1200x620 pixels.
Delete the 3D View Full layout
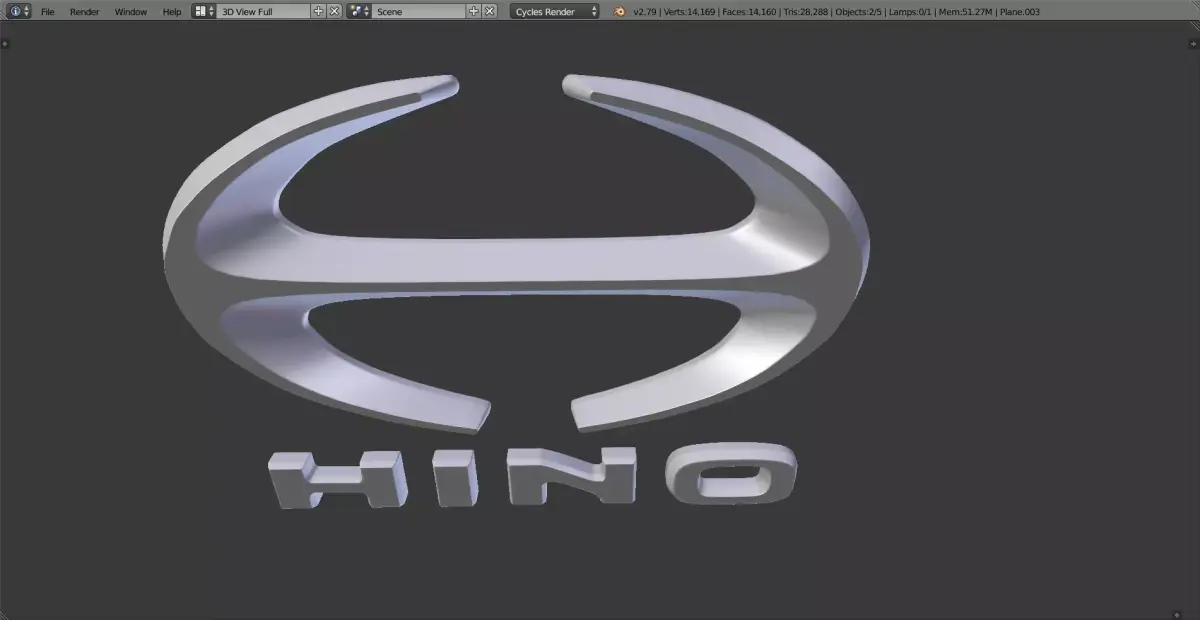point(334,11)
